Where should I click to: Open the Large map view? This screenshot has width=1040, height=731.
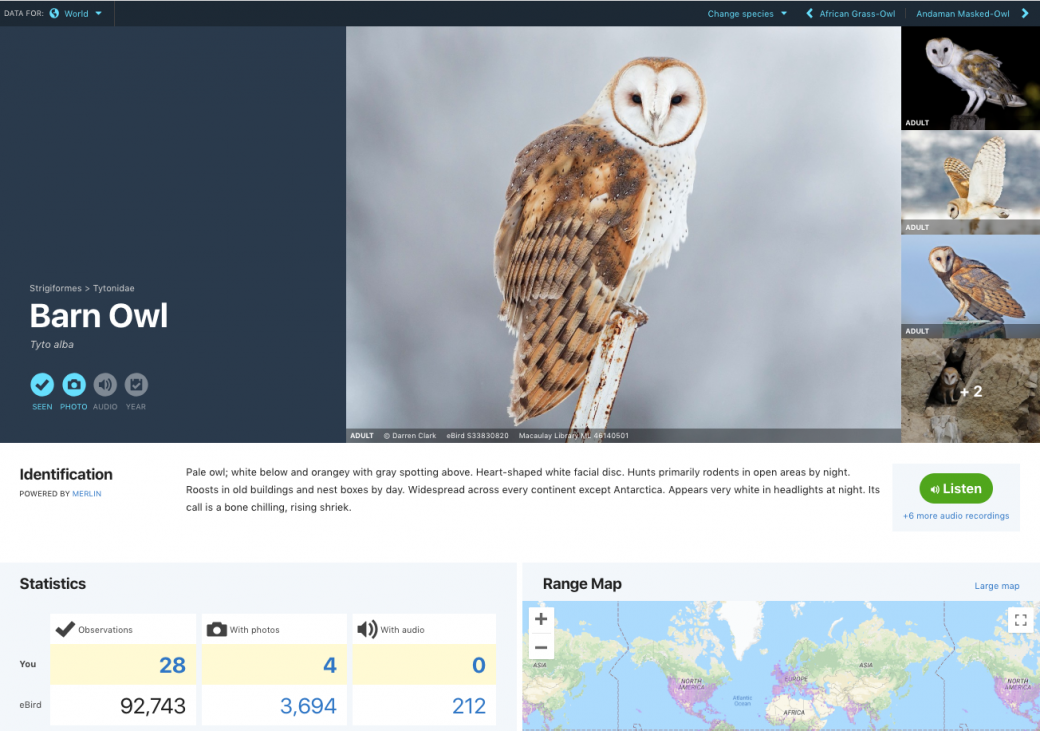click(x=997, y=585)
